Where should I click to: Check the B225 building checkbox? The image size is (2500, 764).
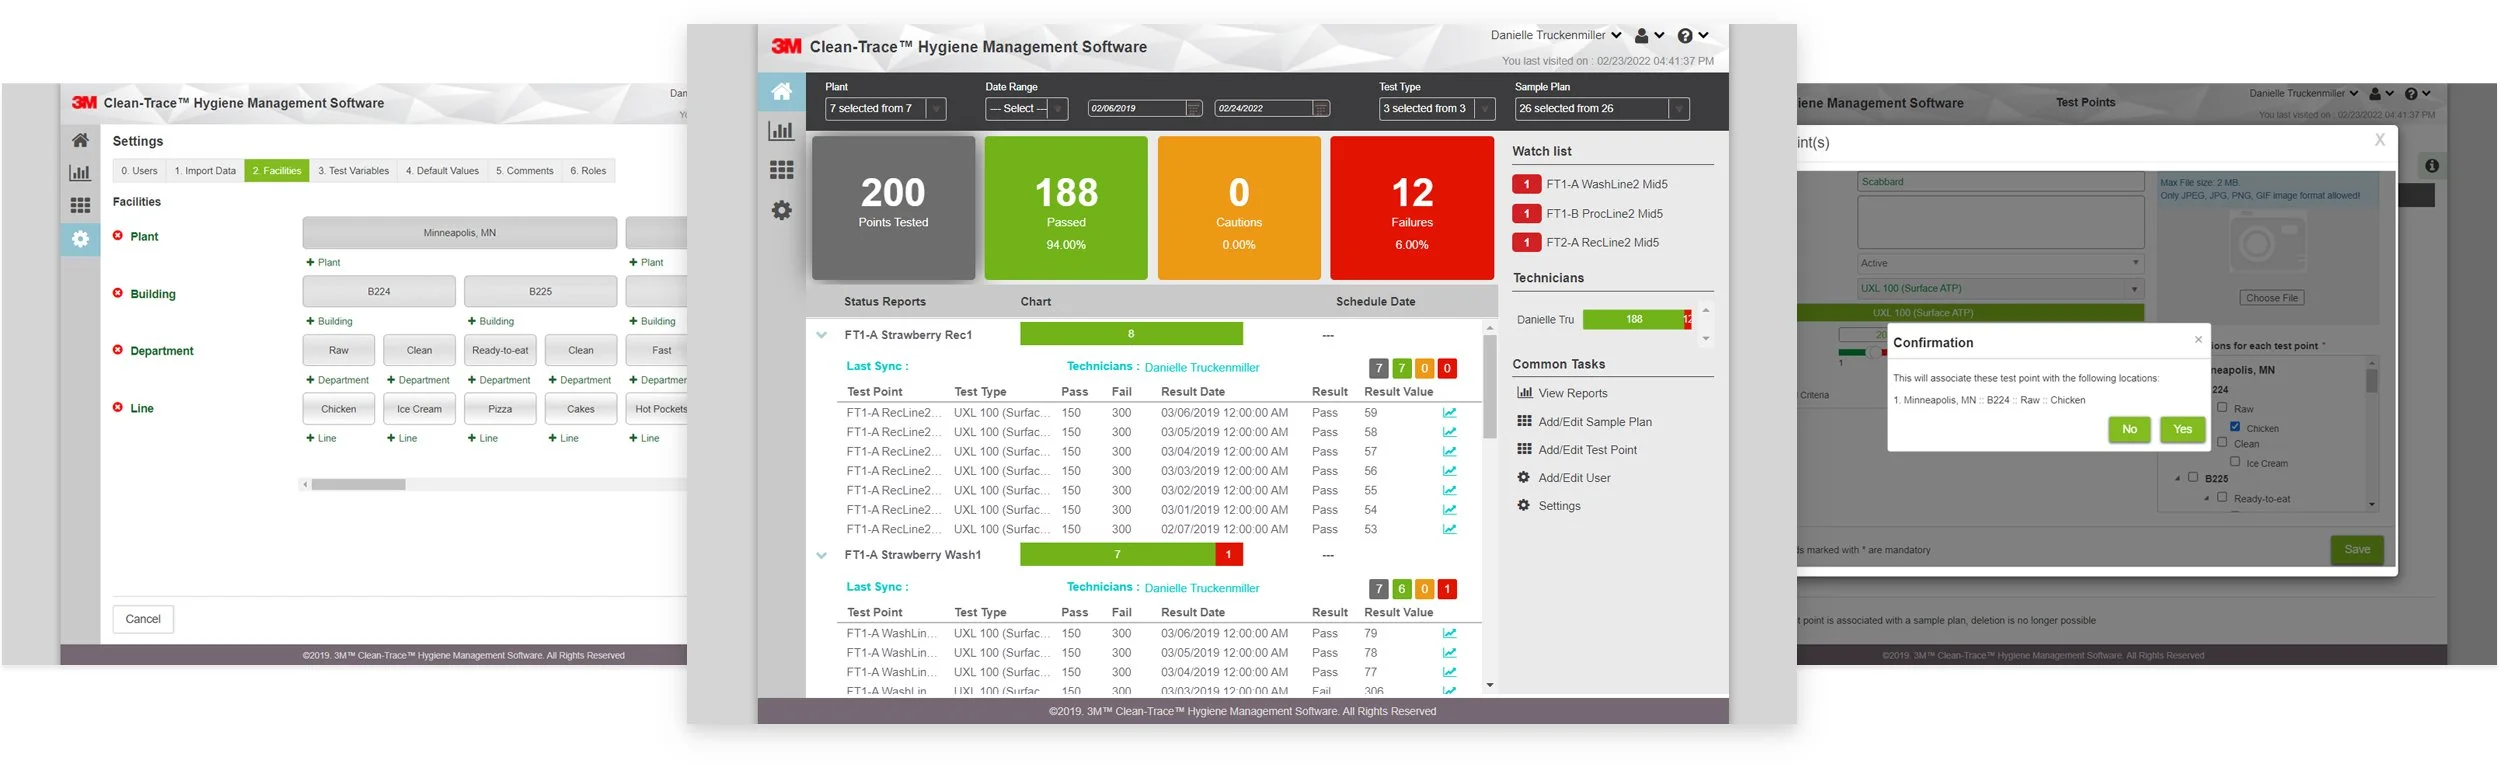coord(2193,477)
